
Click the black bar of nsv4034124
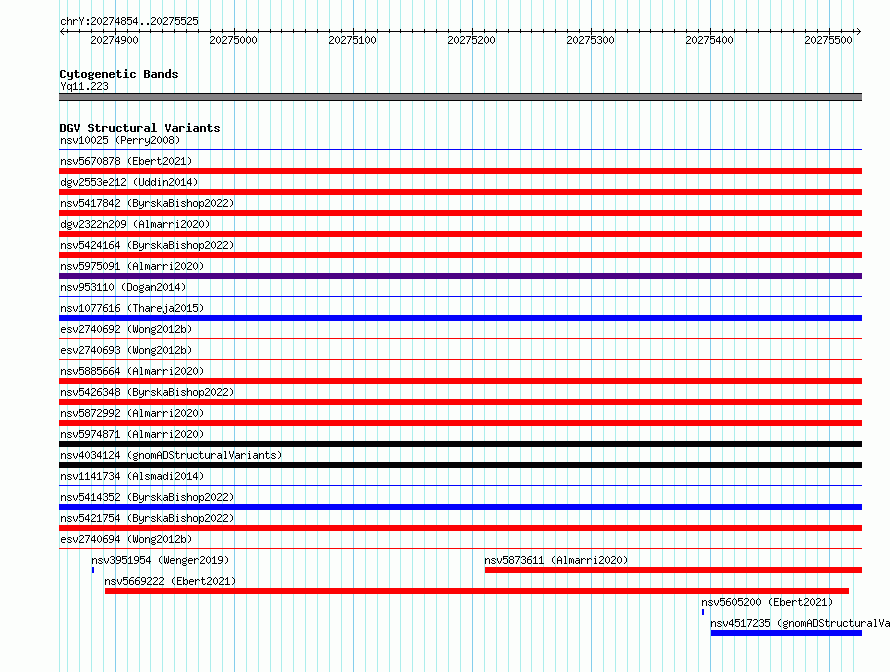click(x=460, y=465)
